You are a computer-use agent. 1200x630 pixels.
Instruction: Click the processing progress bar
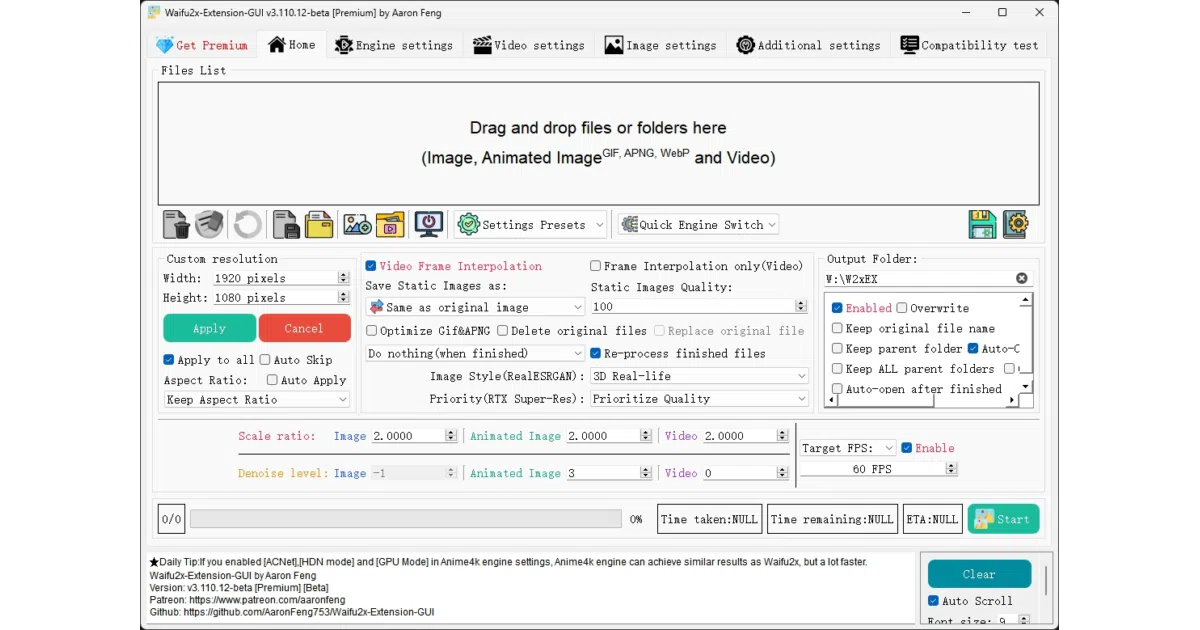[x=406, y=519]
